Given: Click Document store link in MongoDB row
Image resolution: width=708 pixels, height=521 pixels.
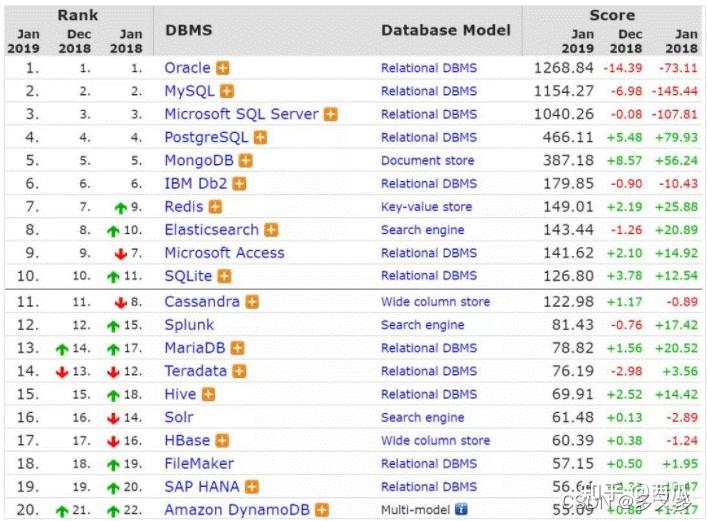Looking at the screenshot, I should pos(426,161).
